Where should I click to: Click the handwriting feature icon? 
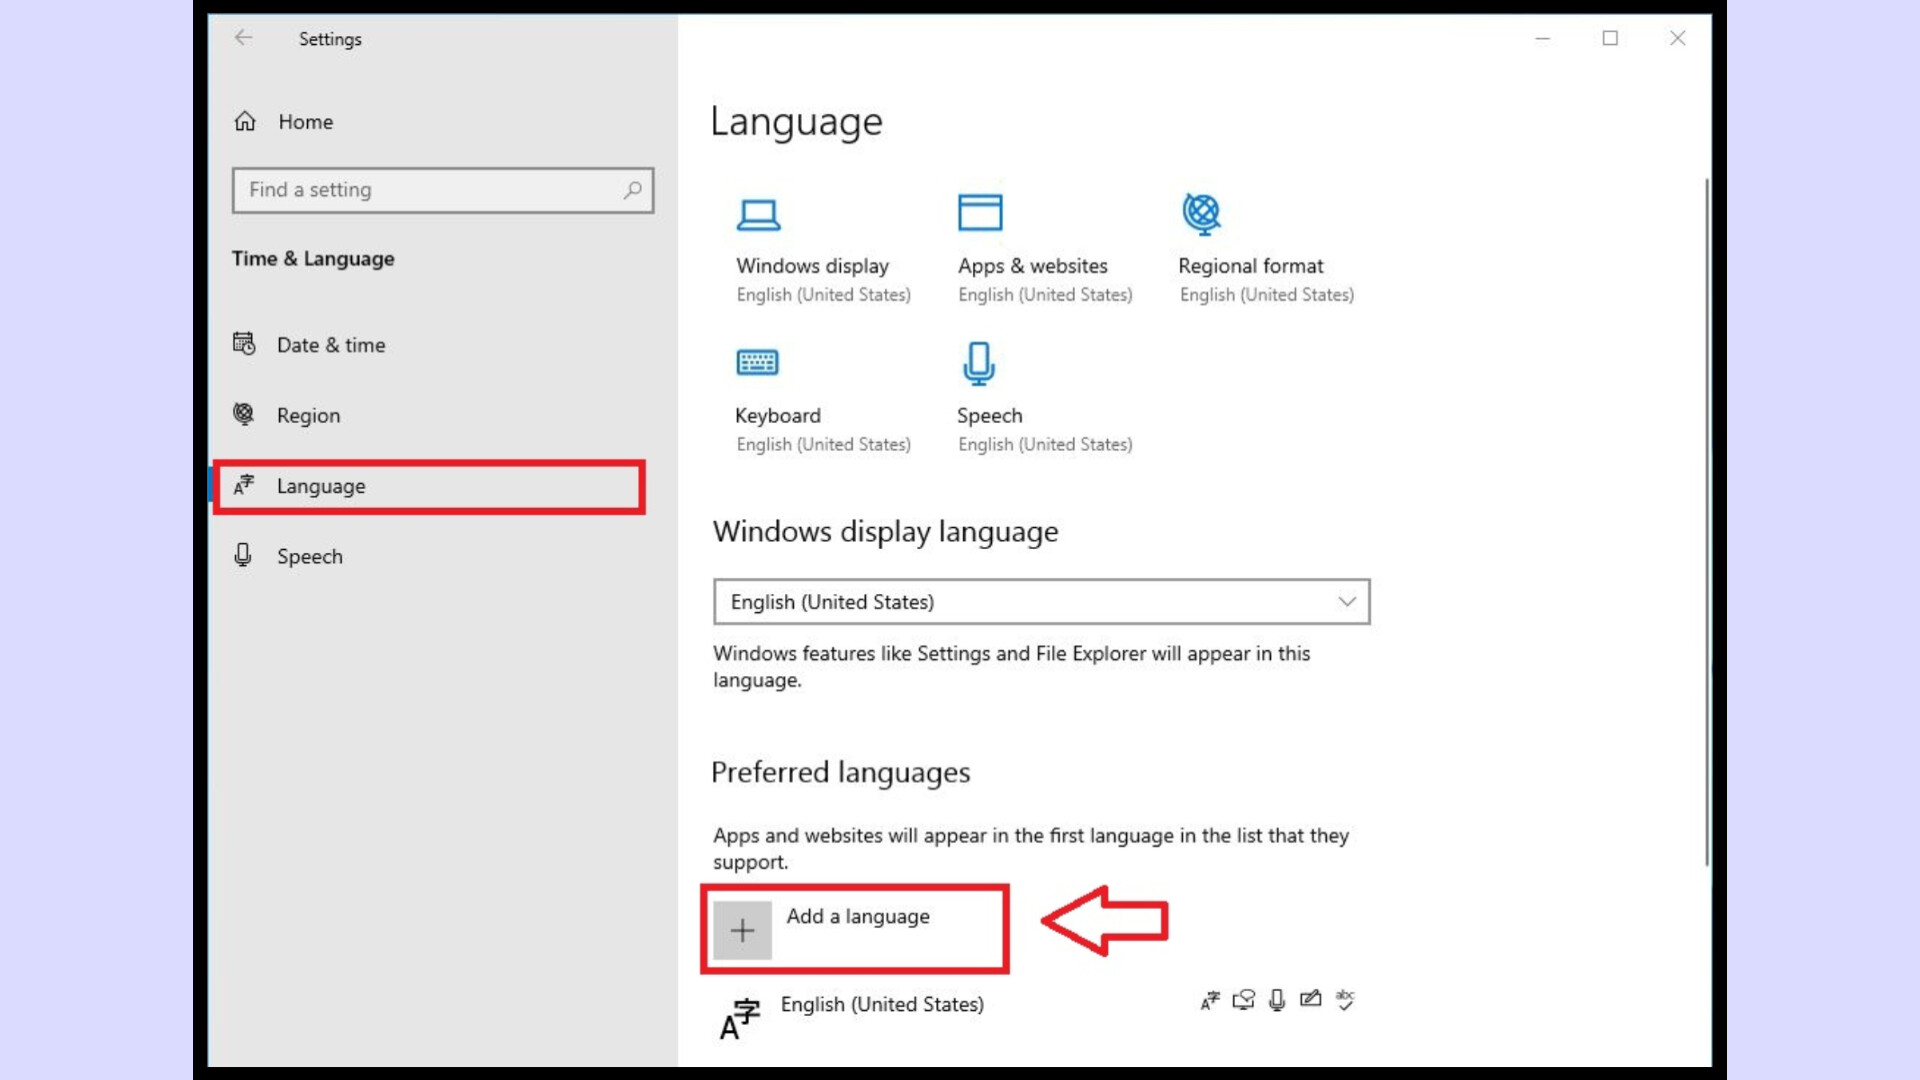tap(1310, 999)
